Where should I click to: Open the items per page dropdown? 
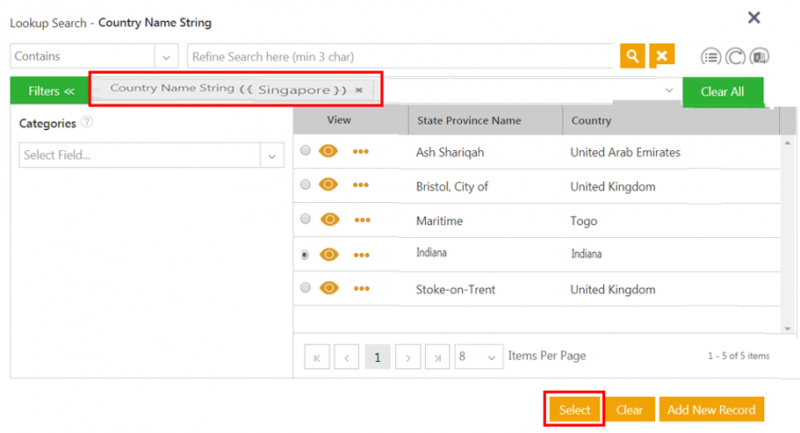click(x=478, y=356)
